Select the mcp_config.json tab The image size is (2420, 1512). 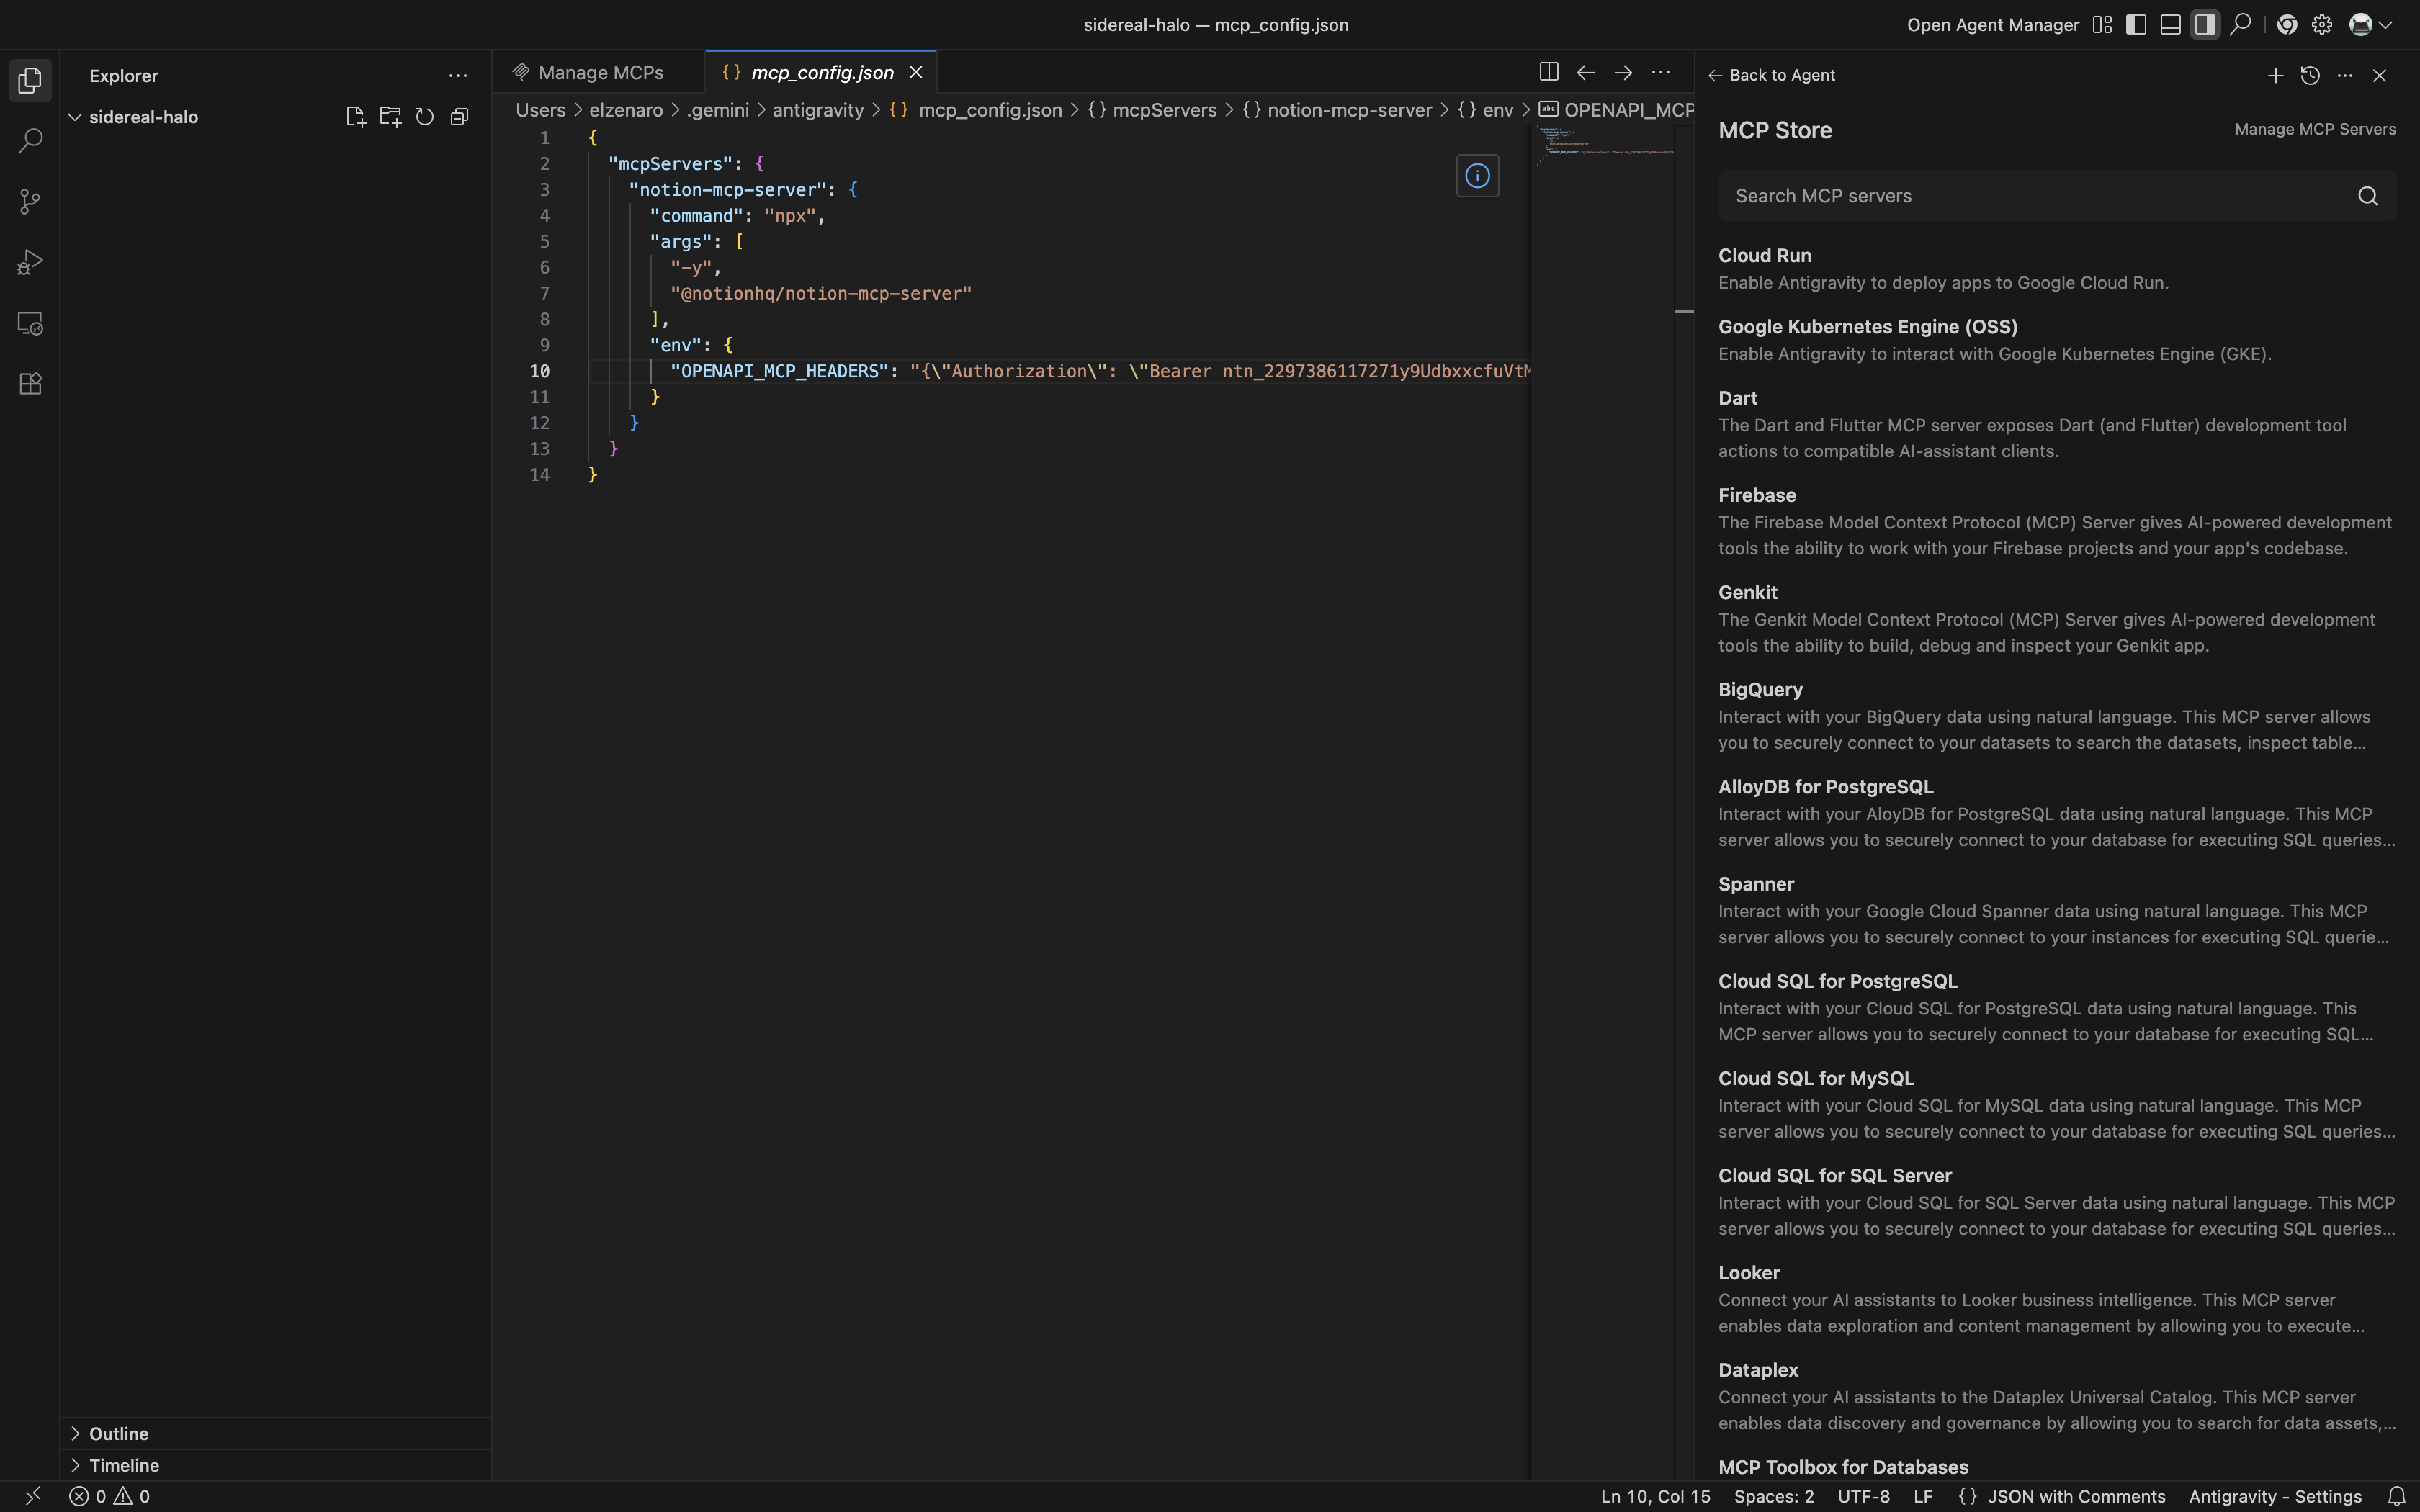[x=821, y=72]
